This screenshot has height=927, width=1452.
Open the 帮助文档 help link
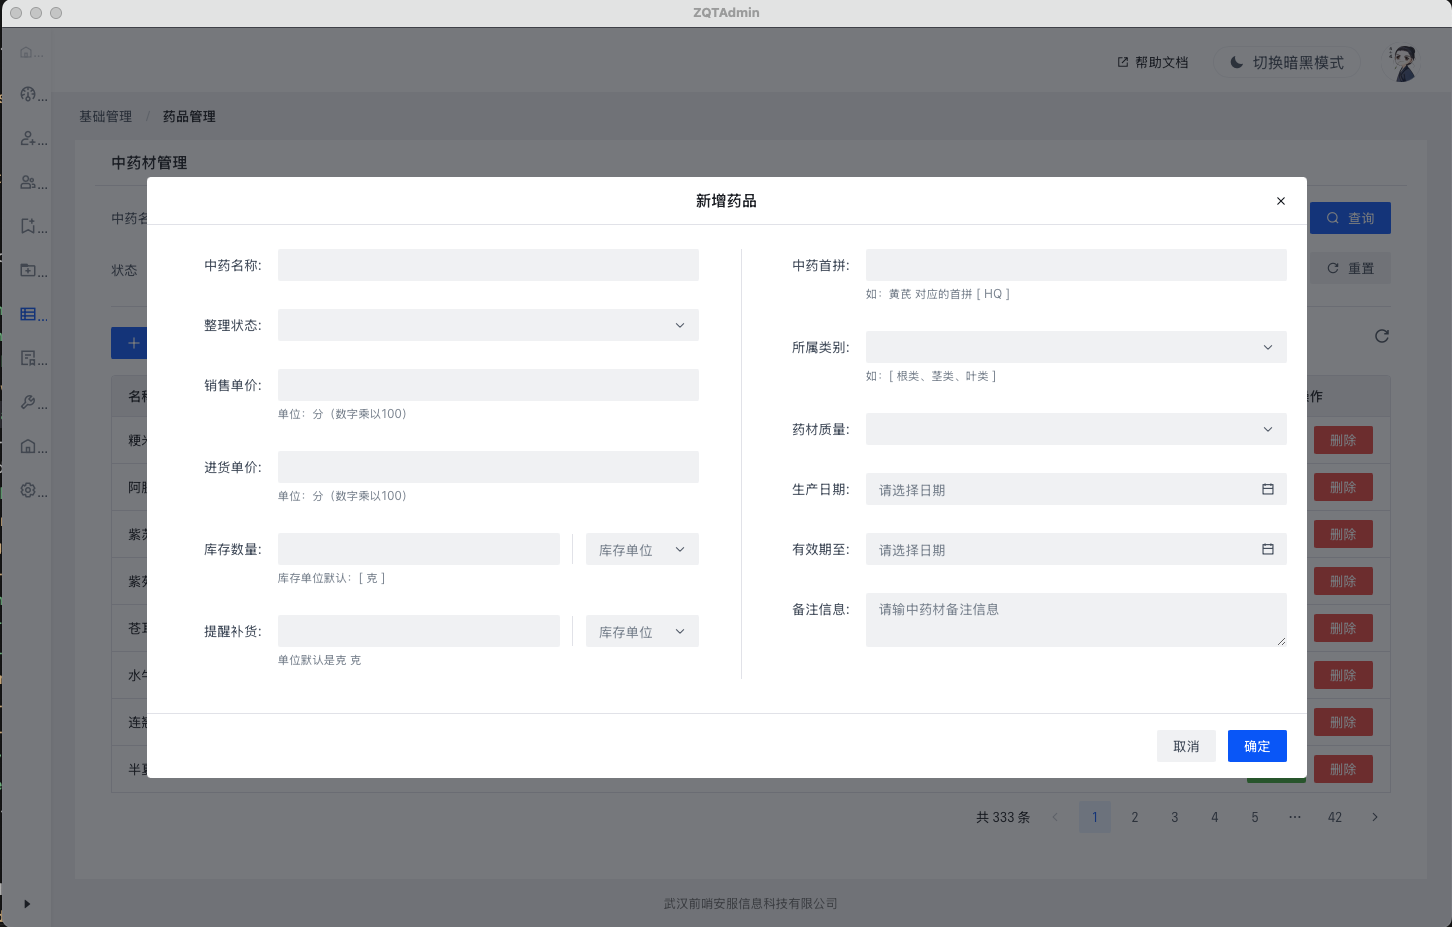1153,62
